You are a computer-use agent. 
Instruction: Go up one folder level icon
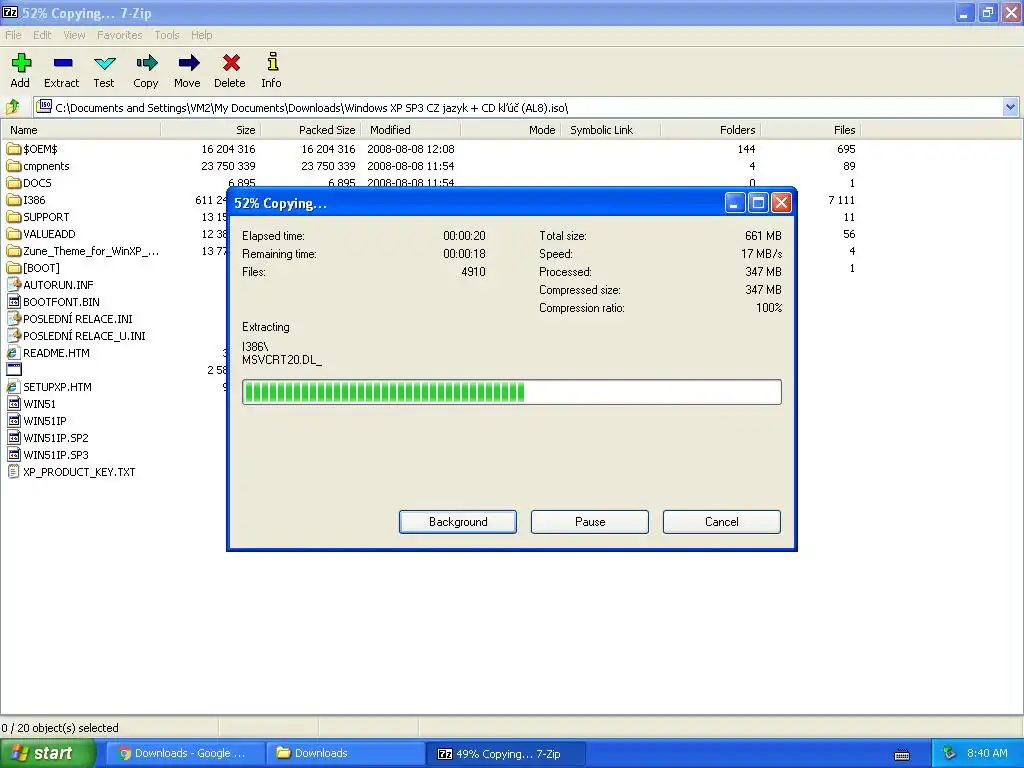point(12,107)
